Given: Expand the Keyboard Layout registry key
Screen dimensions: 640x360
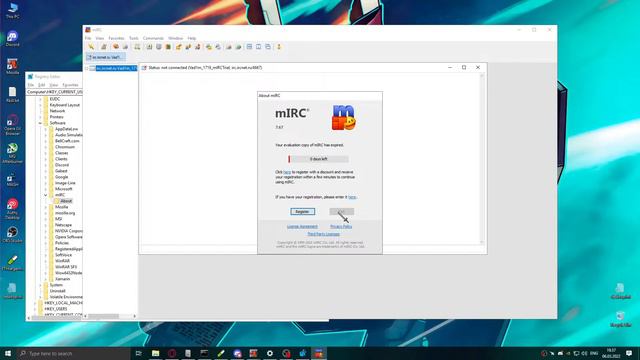Looking at the screenshot, I should 40,105.
